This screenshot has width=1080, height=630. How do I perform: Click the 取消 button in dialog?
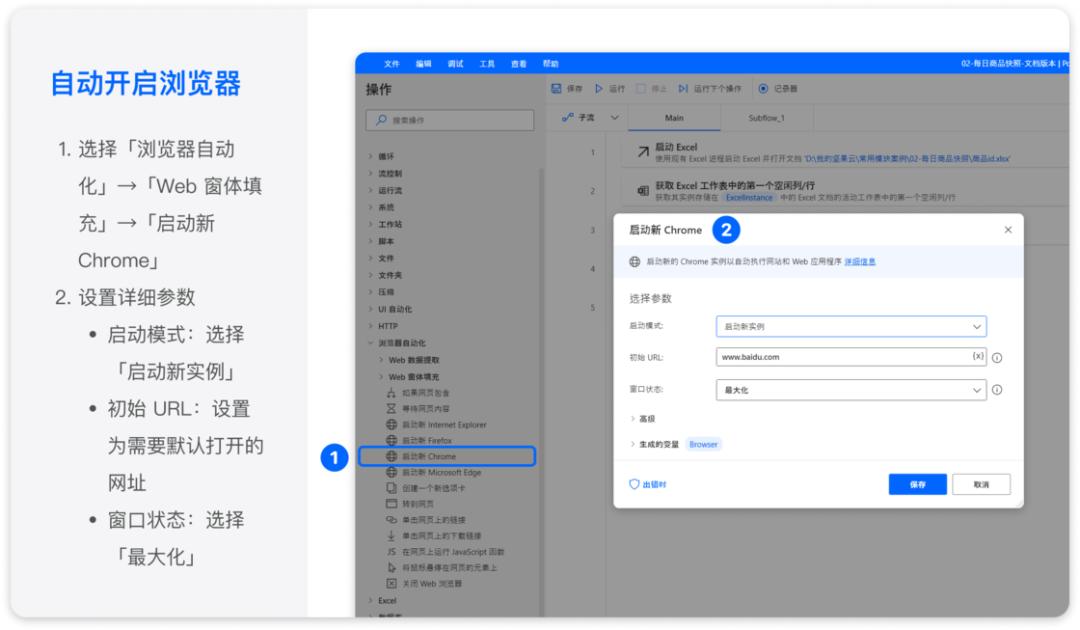982,484
